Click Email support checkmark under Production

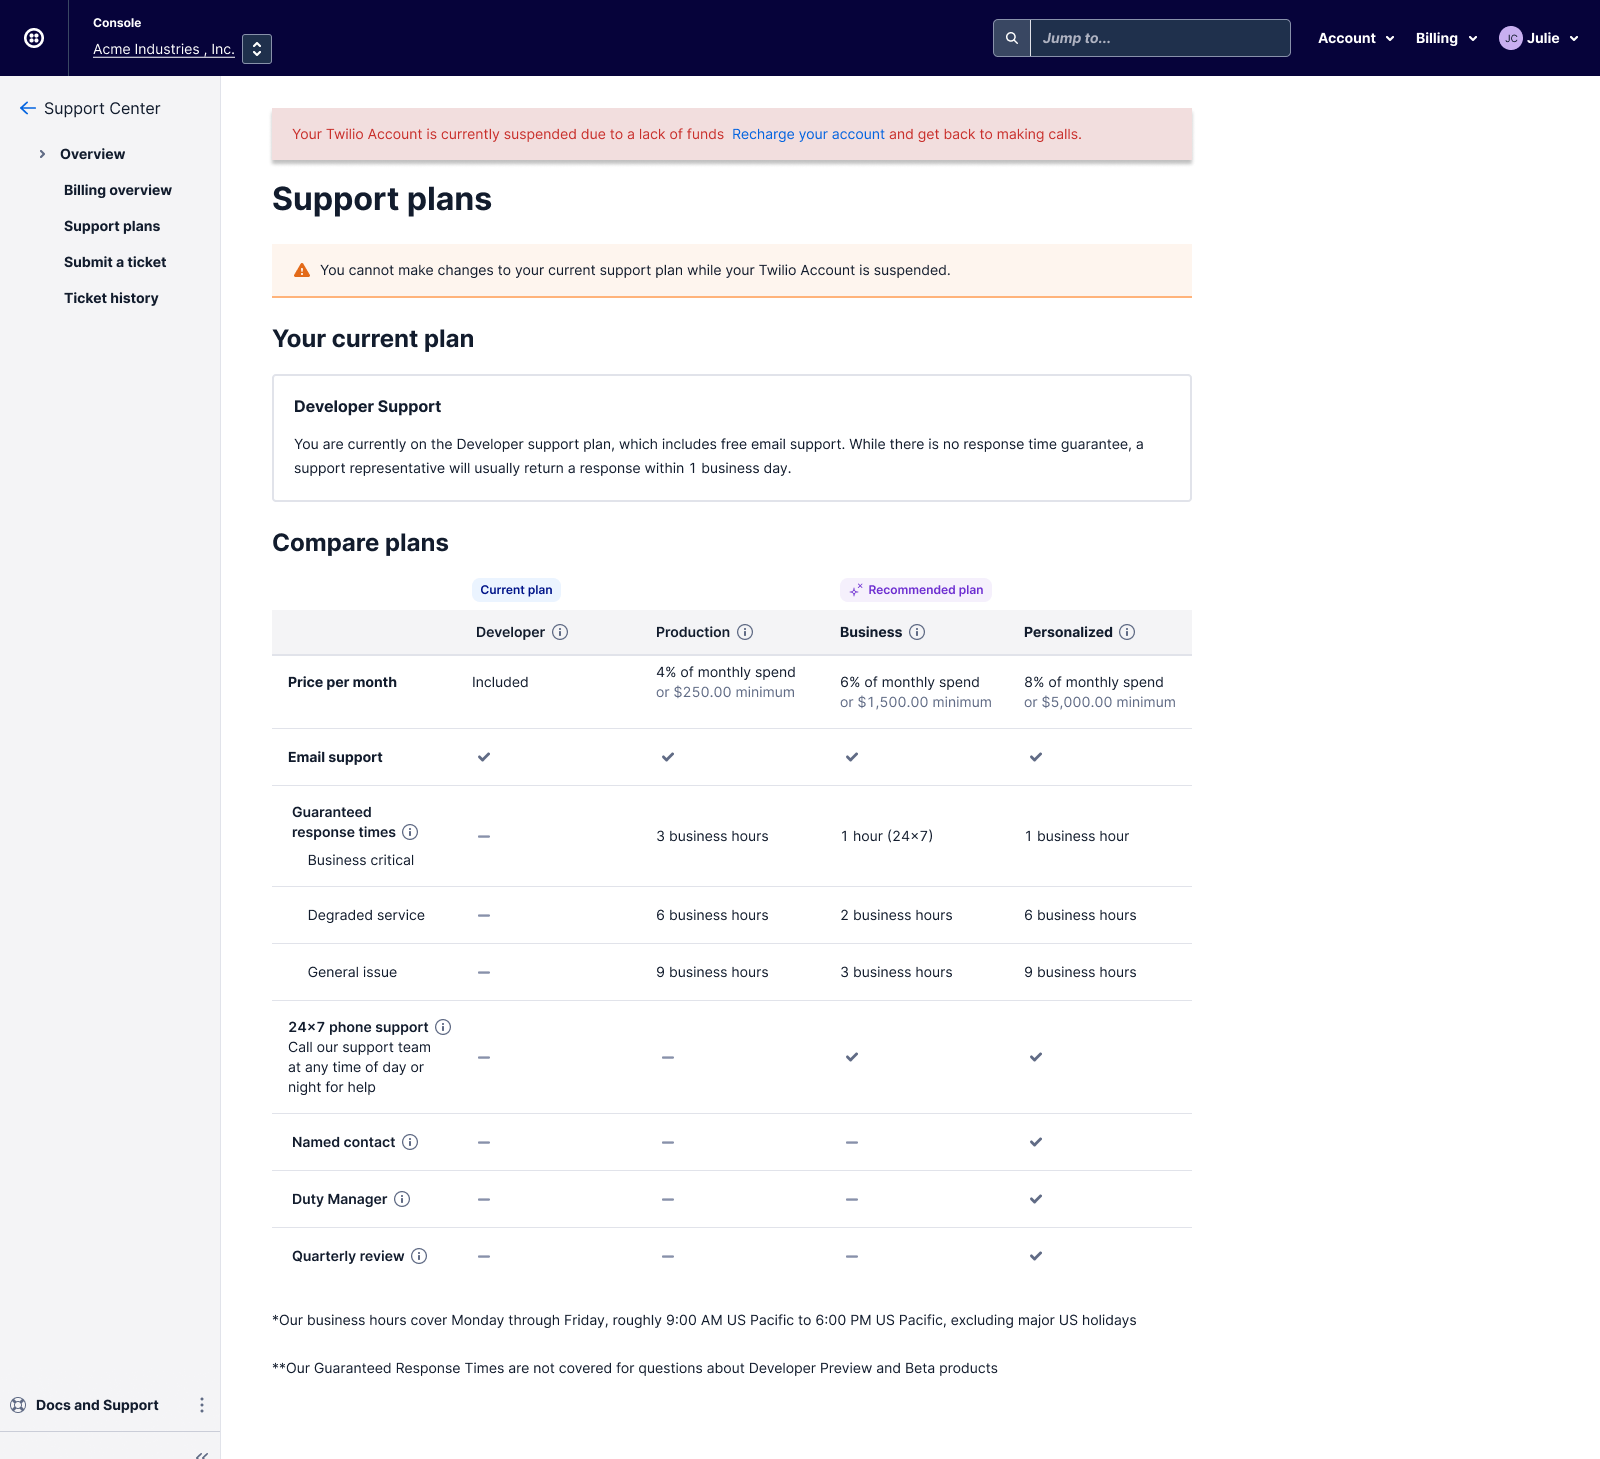click(x=668, y=757)
